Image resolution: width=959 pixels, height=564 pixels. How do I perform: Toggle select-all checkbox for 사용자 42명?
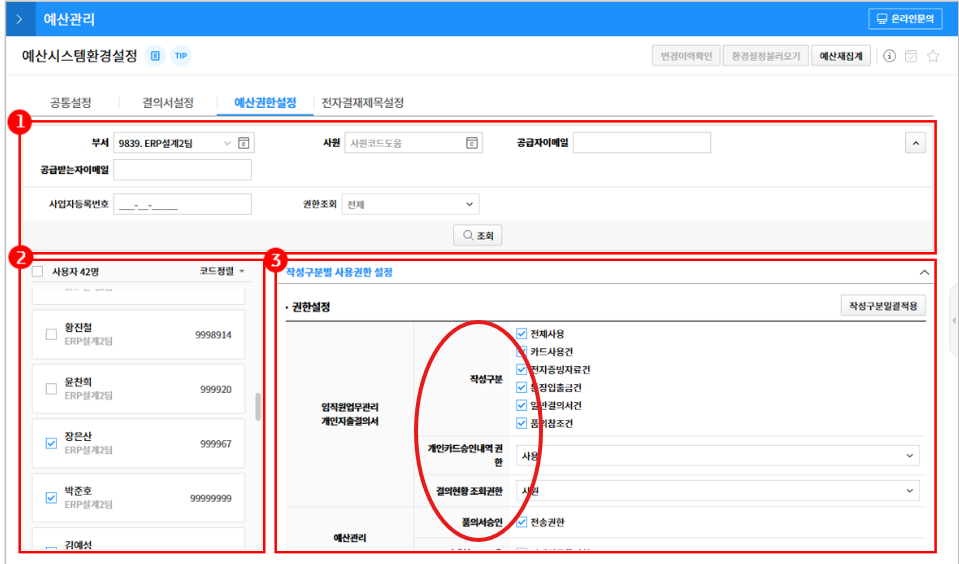37,271
